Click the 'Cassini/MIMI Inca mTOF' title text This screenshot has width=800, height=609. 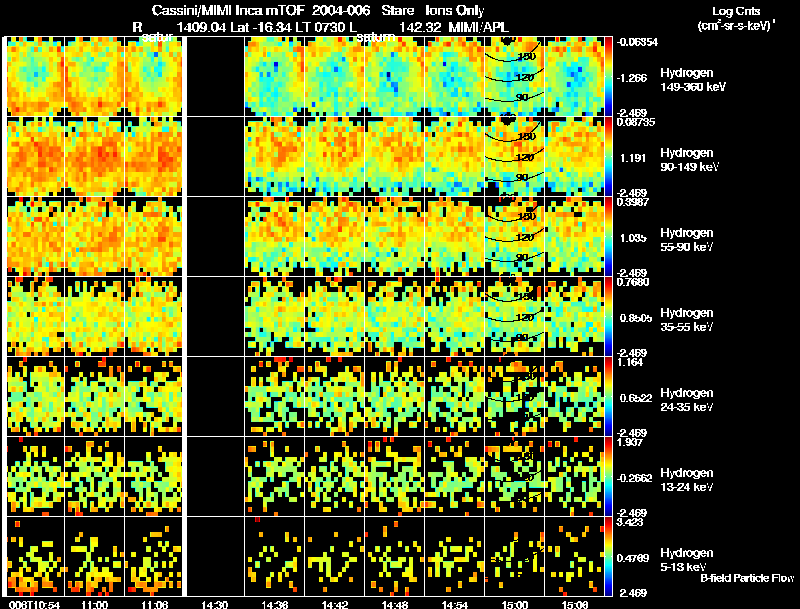228,10
